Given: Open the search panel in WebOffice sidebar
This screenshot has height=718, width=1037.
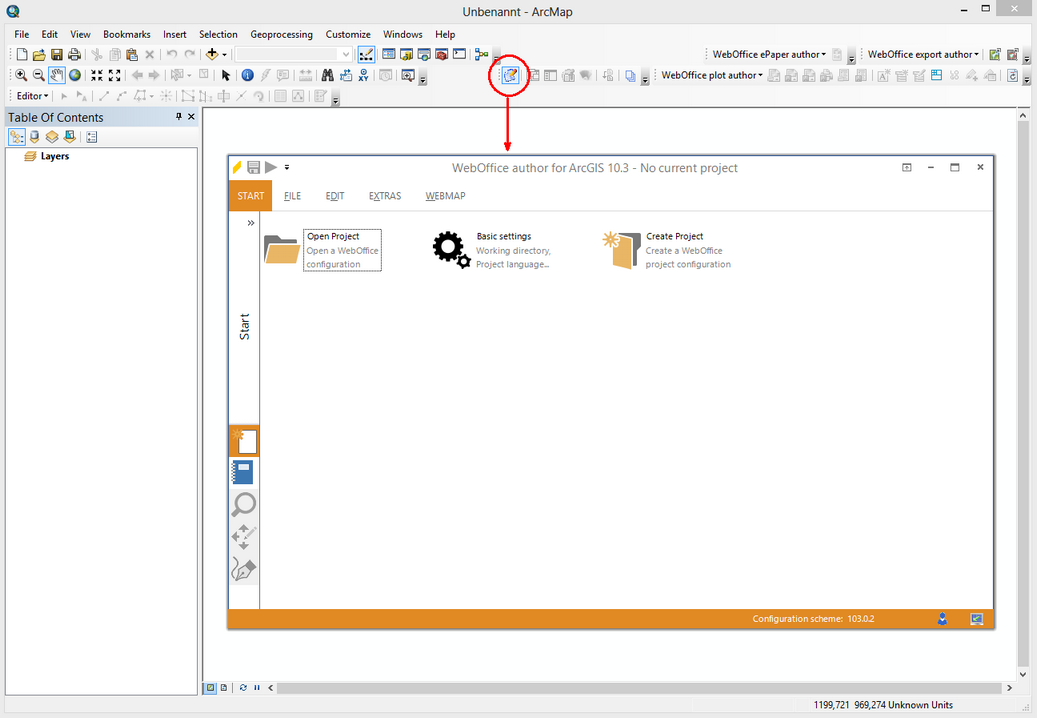Looking at the screenshot, I should [243, 505].
